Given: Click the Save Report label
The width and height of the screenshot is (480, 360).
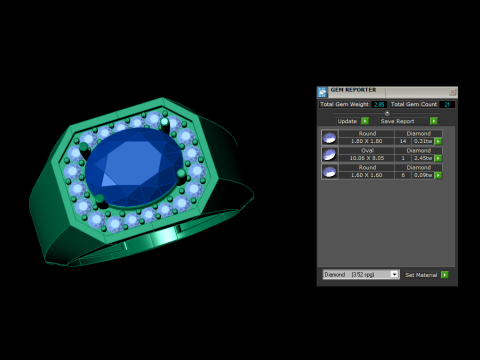Looking at the screenshot, I should 397,121.
